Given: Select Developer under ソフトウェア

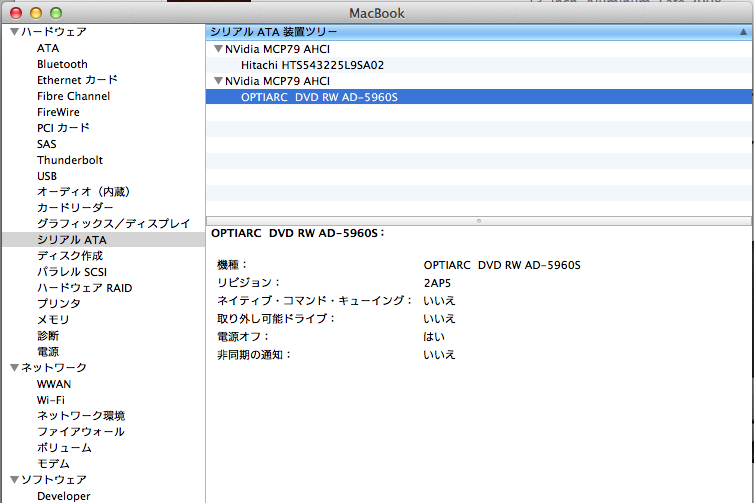Looking at the screenshot, I should 63,496.
